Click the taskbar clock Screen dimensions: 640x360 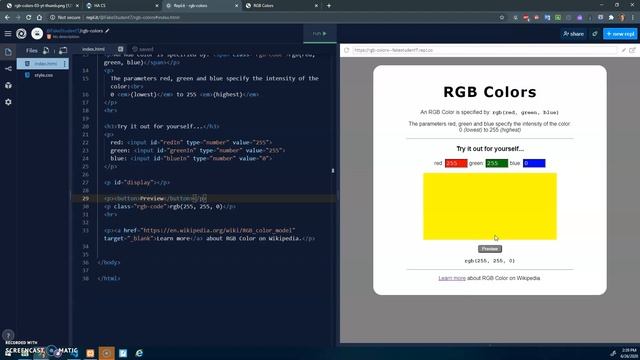[629, 353]
